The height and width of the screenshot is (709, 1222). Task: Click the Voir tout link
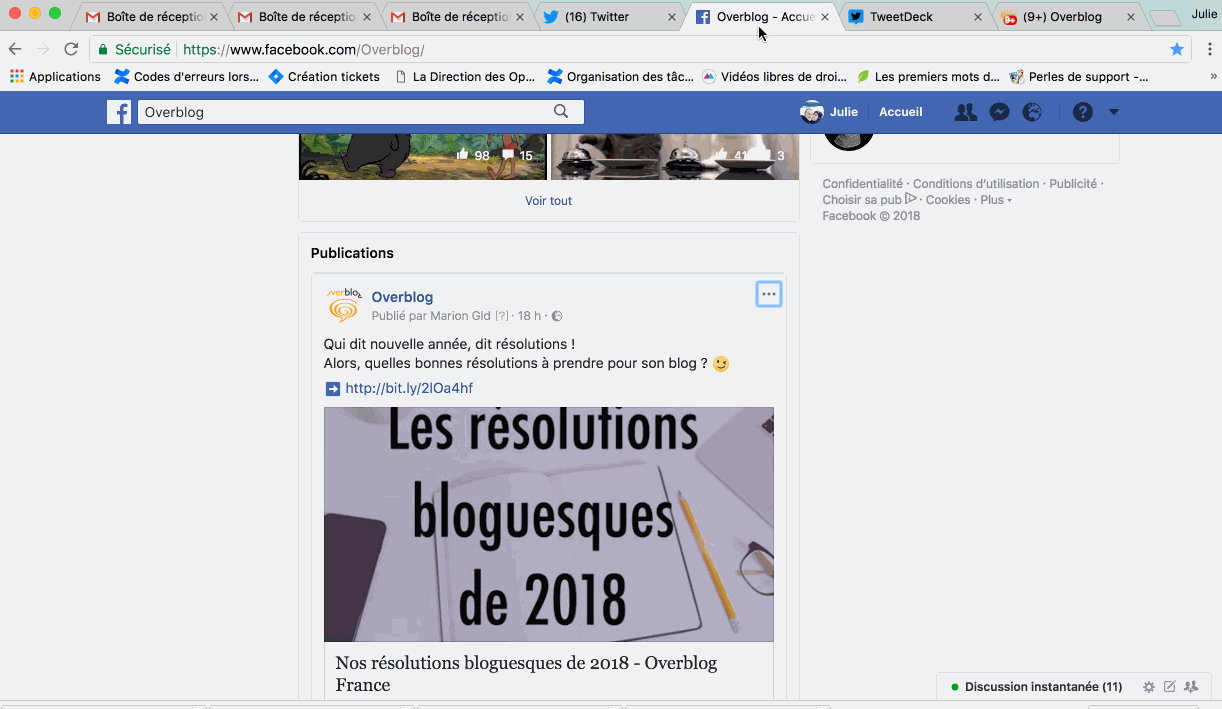point(548,201)
